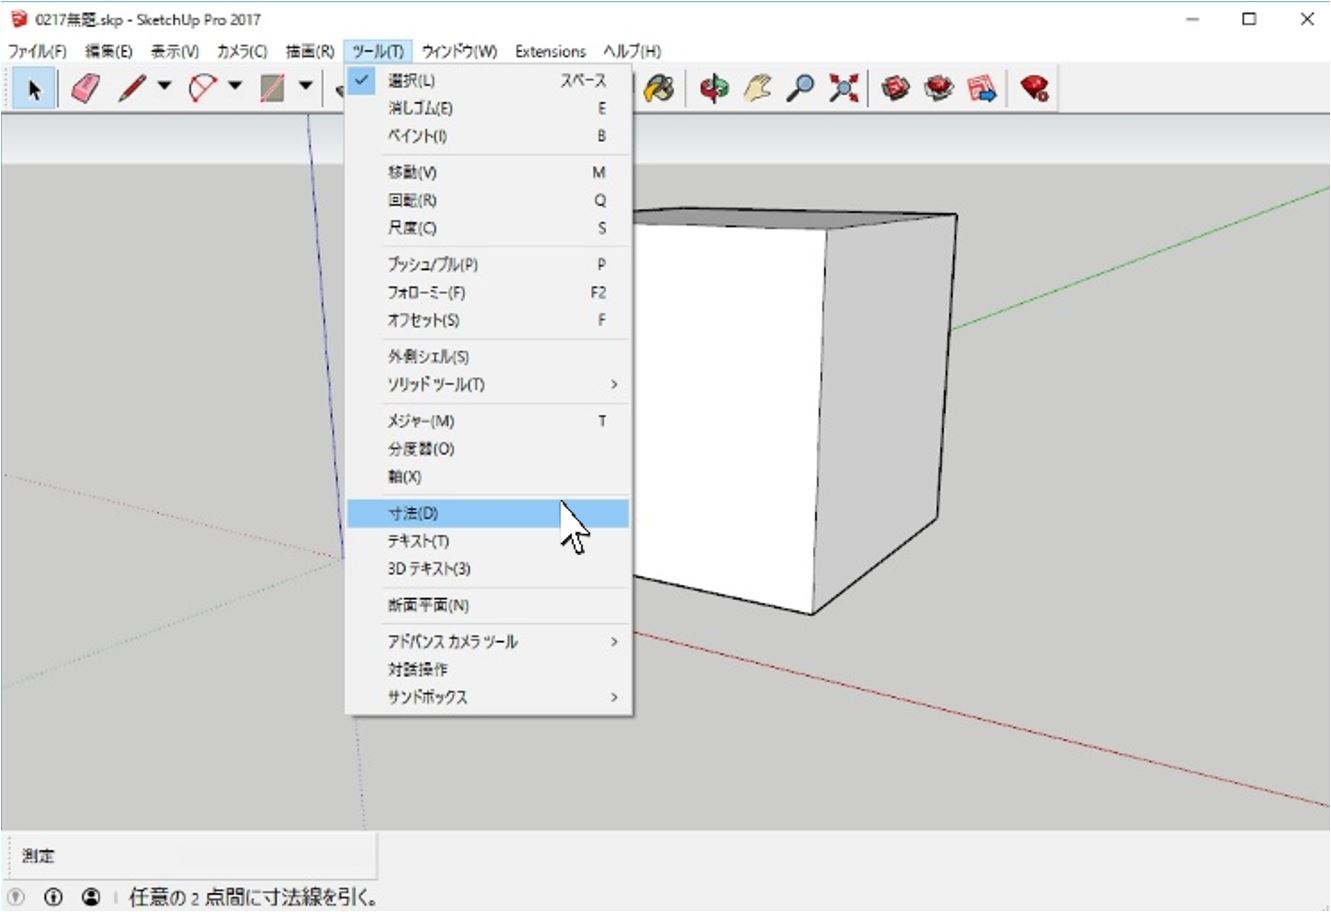Choose 外側シェル(S) menu entry
Screen dimensions: 1331x912
488,357
